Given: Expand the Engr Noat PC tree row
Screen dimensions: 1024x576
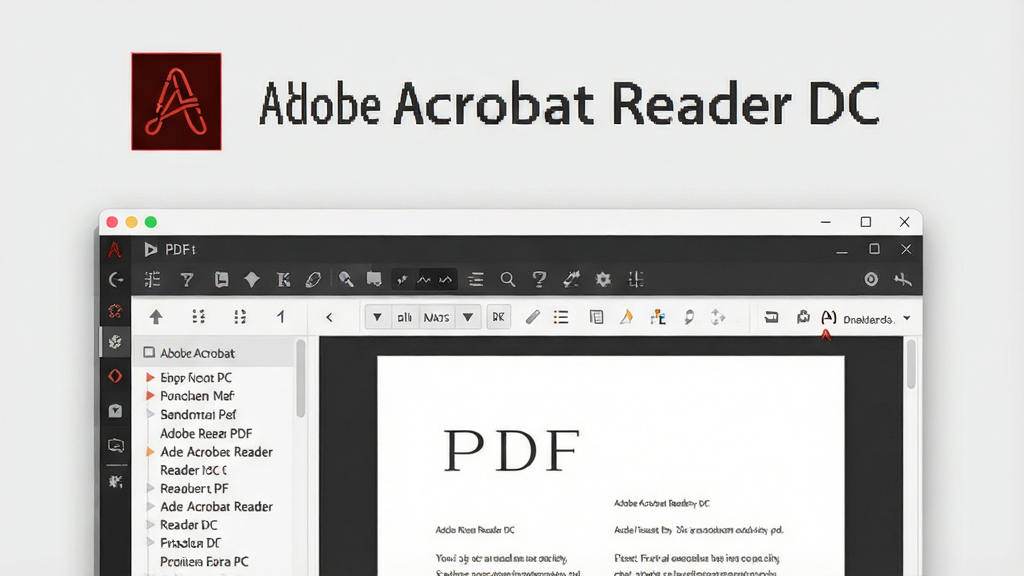Looking at the screenshot, I should click(x=150, y=377).
